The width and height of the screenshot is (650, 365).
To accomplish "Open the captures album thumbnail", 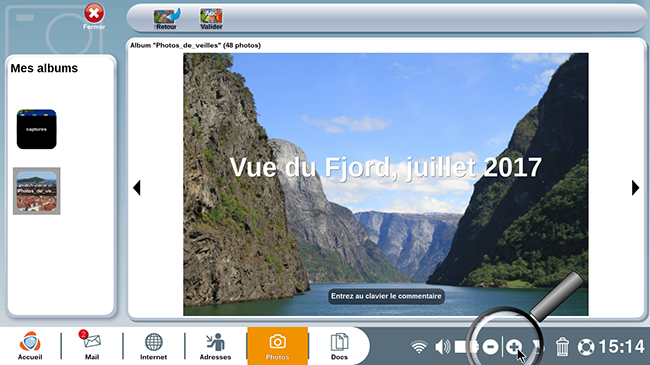I will 36,129.
